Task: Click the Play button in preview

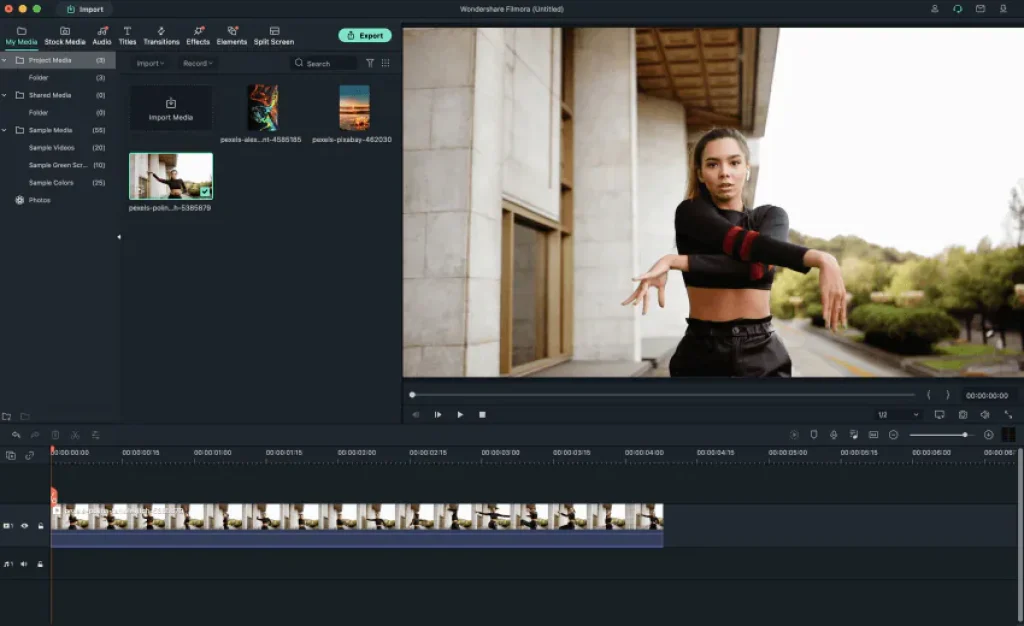Action: tap(460, 415)
